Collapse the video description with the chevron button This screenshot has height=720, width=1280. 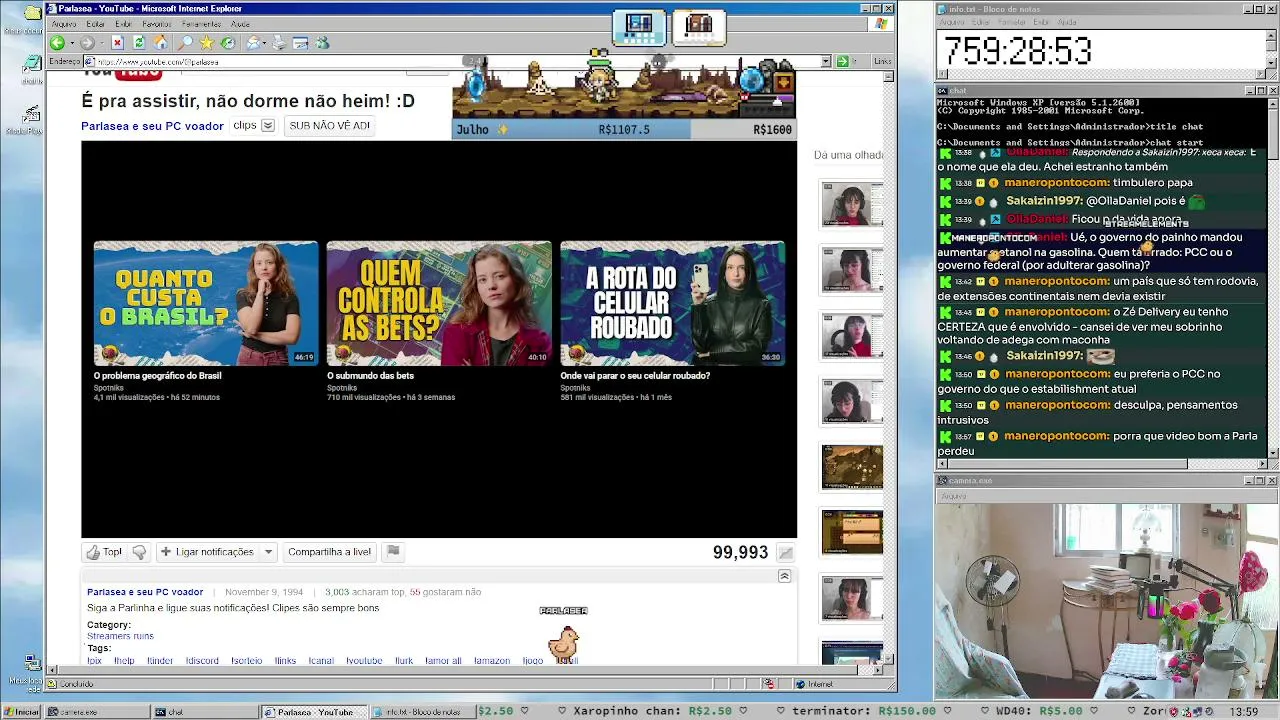pos(784,576)
